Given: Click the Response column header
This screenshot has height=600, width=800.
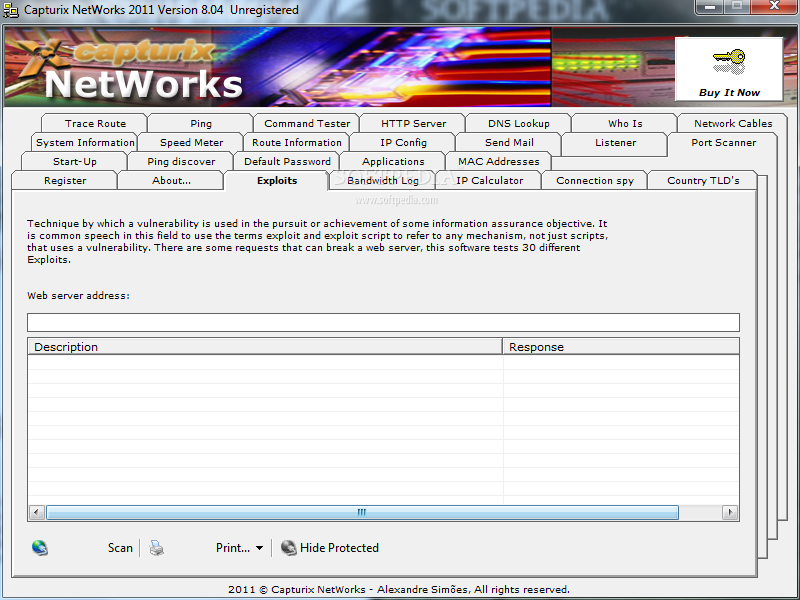Looking at the screenshot, I should [621, 347].
